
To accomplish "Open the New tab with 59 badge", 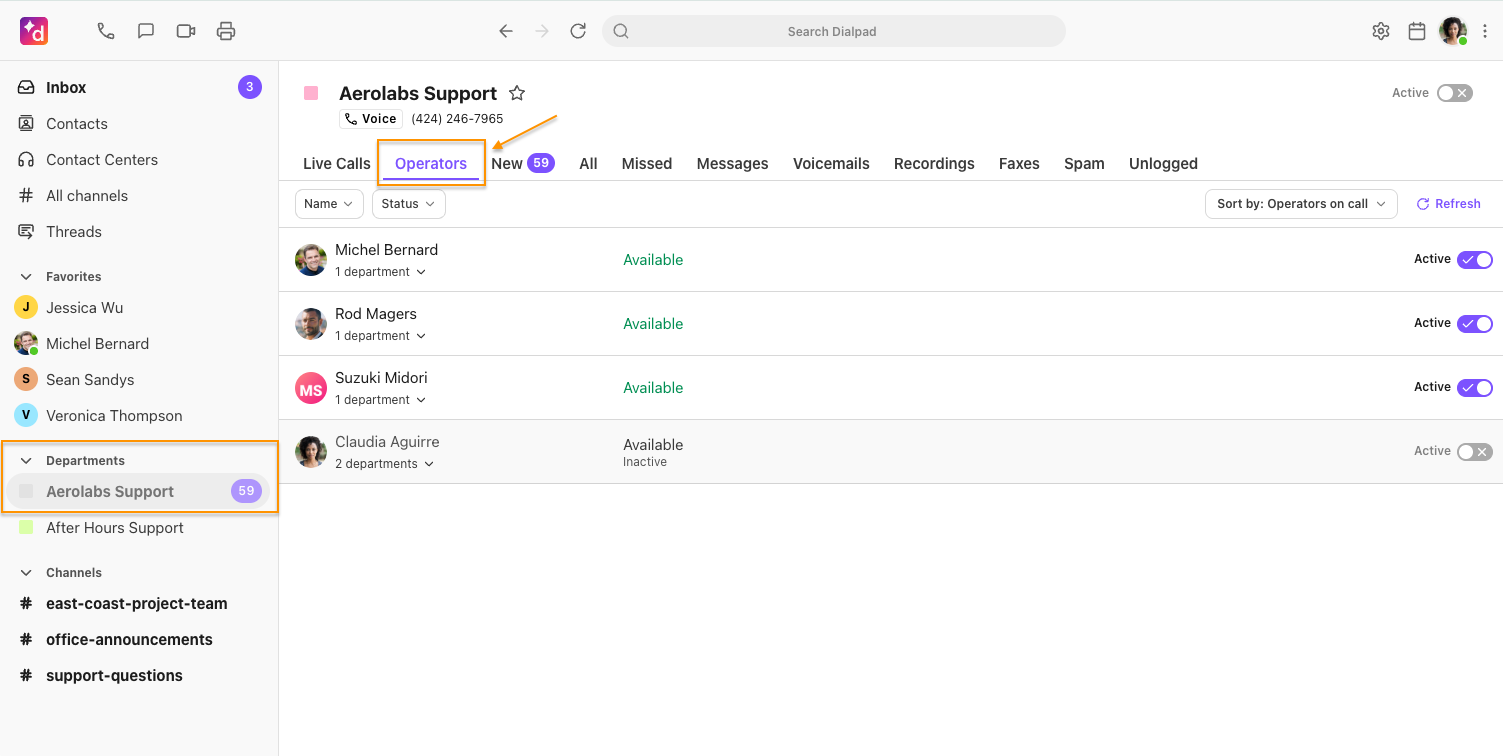I will tap(523, 163).
